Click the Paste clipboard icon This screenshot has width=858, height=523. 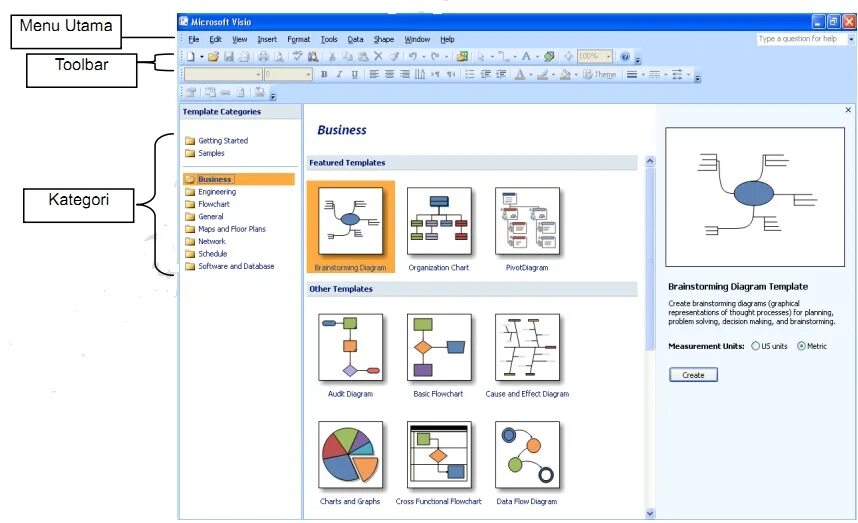pos(363,56)
